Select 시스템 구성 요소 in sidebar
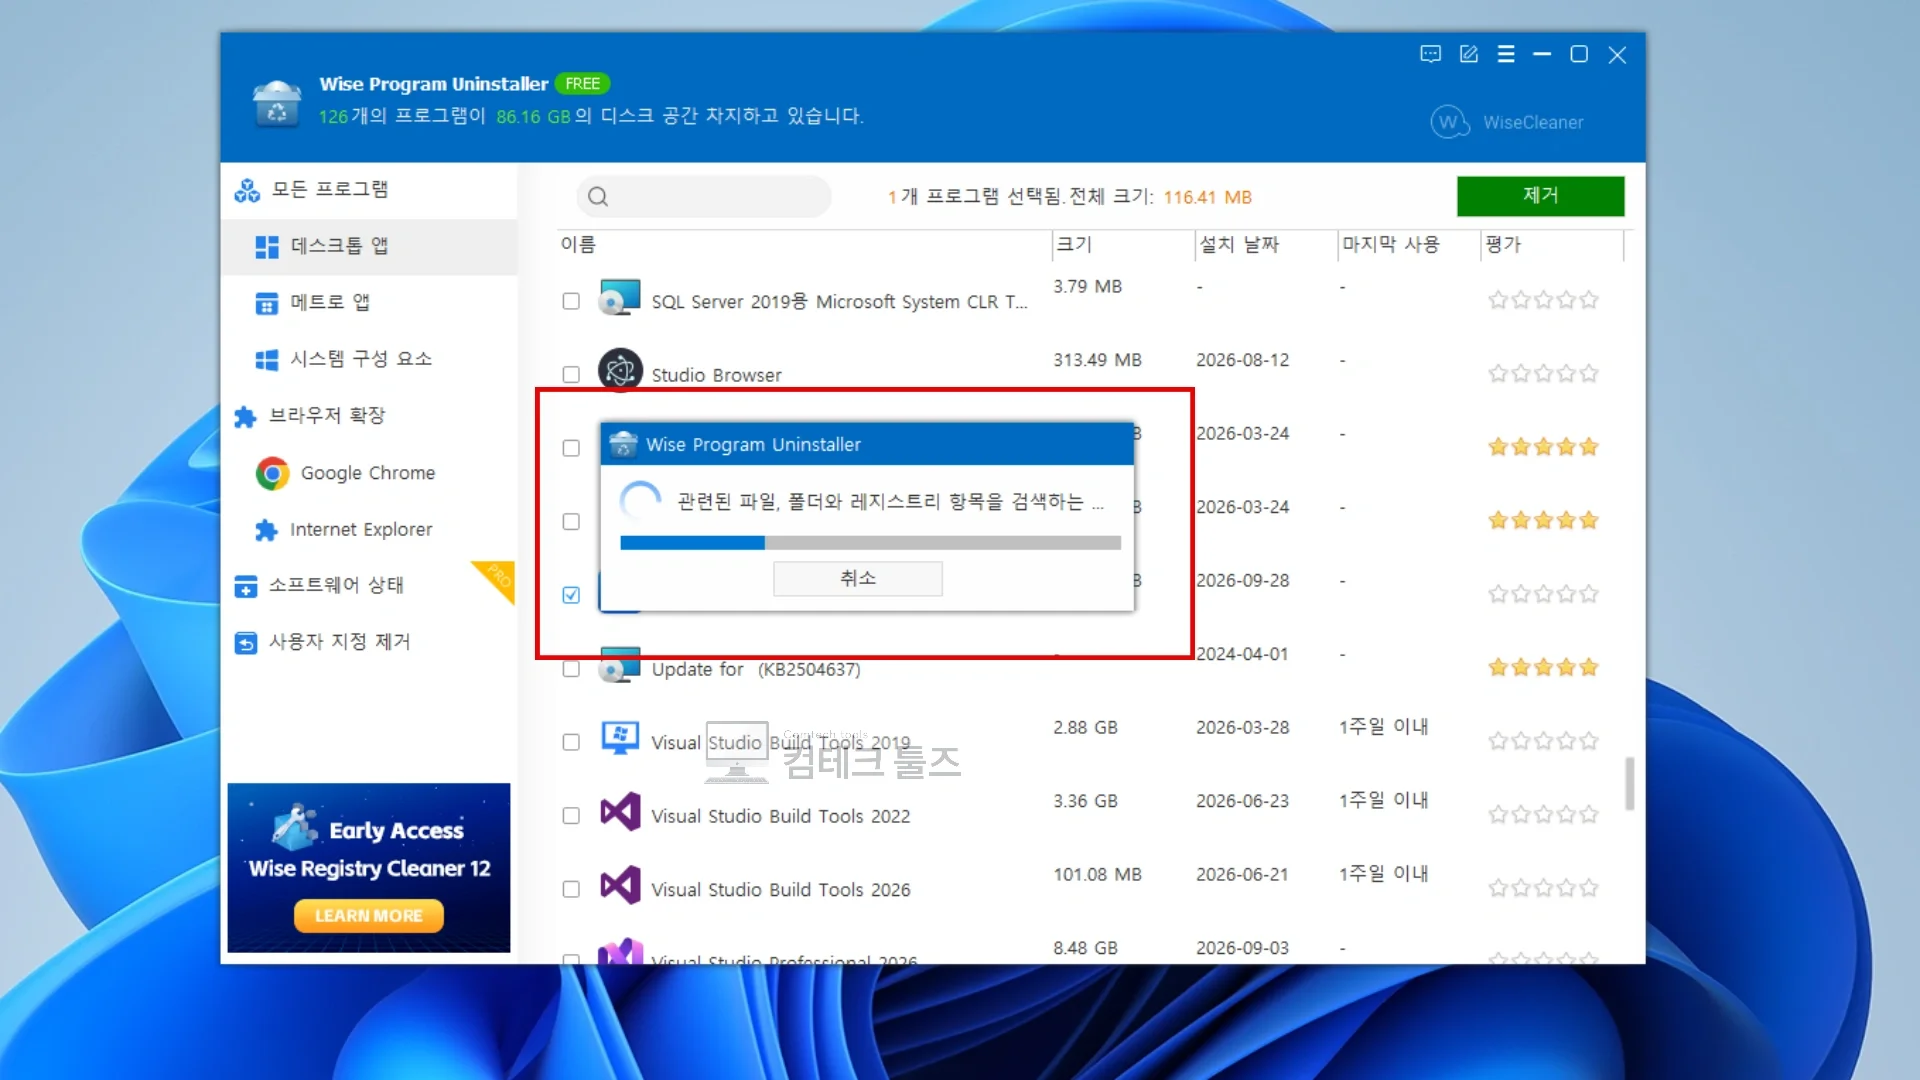The image size is (1920, 1080). (x=369, y=359)
